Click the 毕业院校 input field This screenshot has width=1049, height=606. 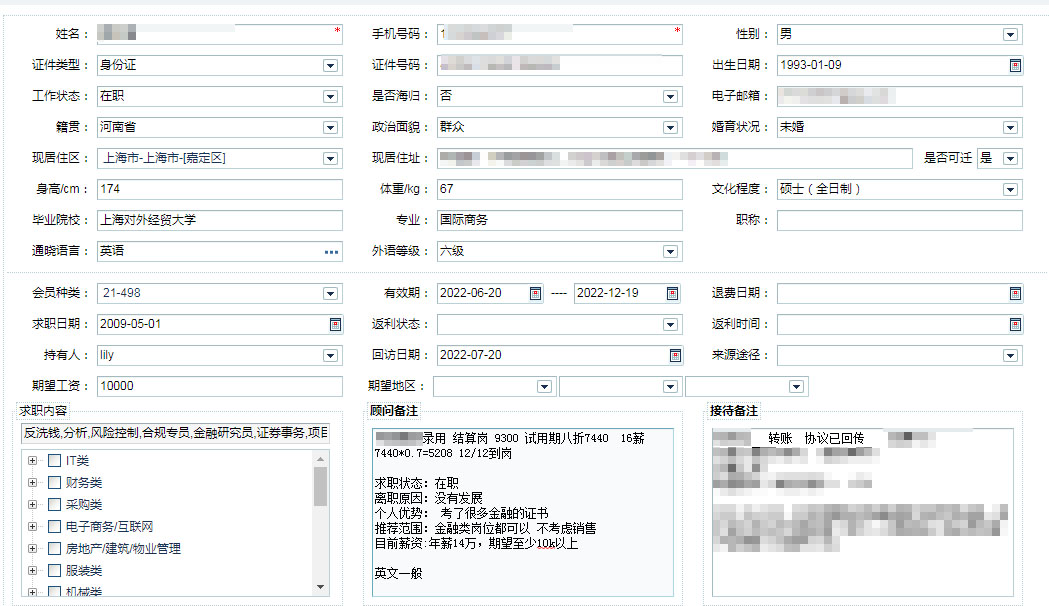point(219,220)
